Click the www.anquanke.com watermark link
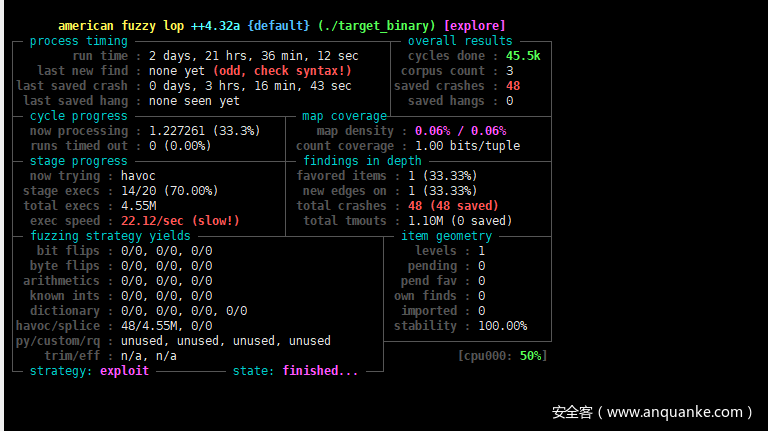Screen dimensions: 768x431 tap(651, 412)
